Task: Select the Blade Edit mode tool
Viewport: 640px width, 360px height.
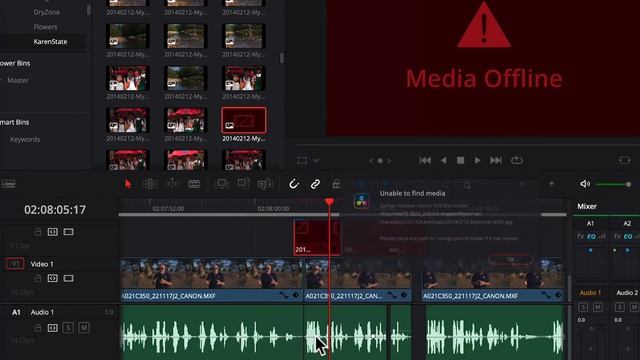Action: click(x=194, y=184)
